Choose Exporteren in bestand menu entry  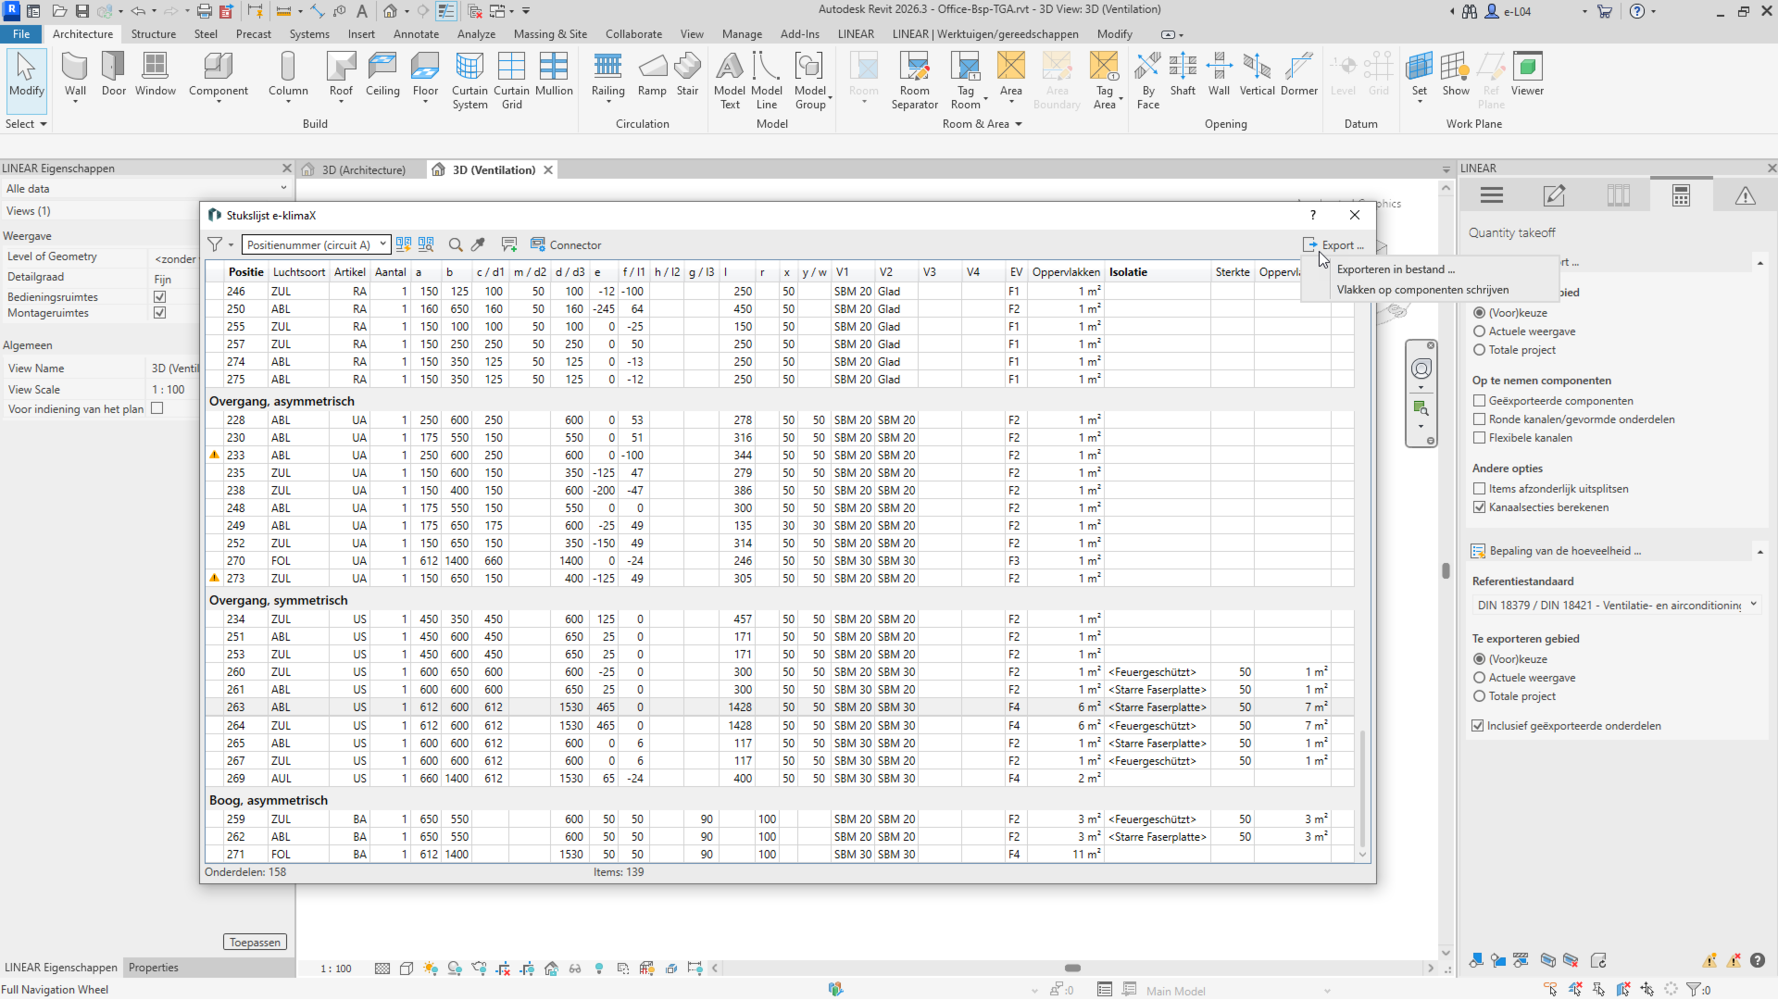1395,269
